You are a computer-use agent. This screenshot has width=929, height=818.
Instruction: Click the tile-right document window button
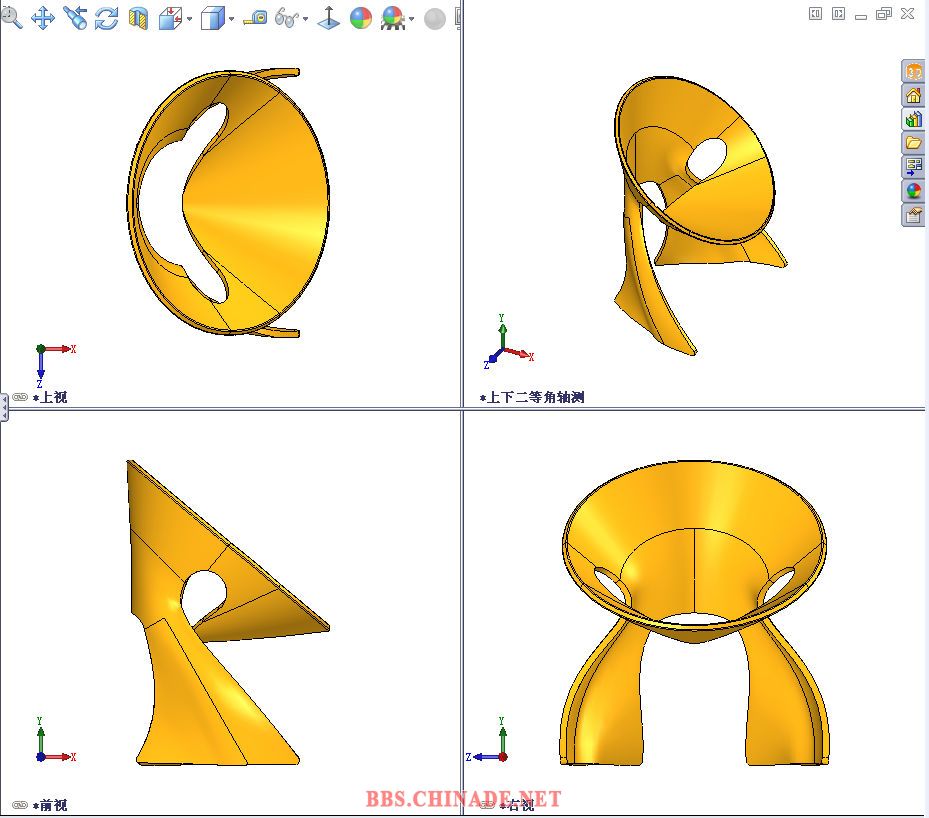838,14
